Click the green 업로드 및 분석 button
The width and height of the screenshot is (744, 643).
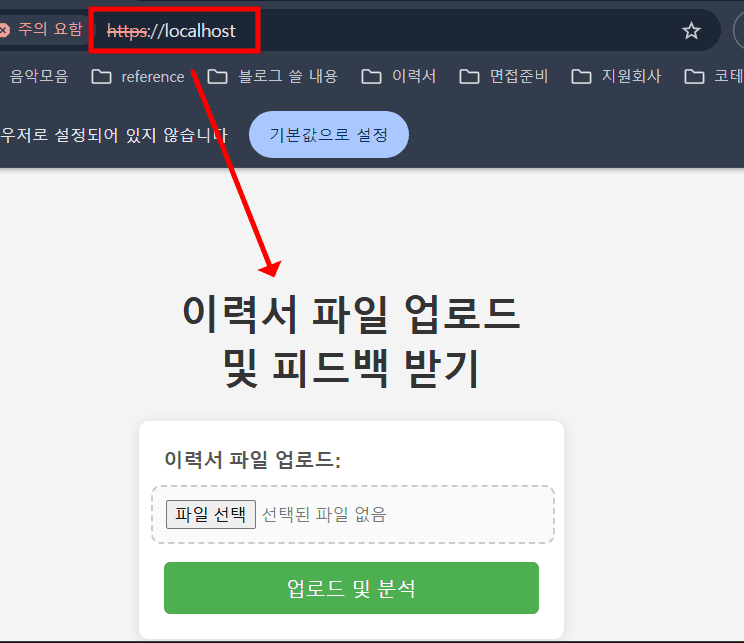[x=351, y=588]
